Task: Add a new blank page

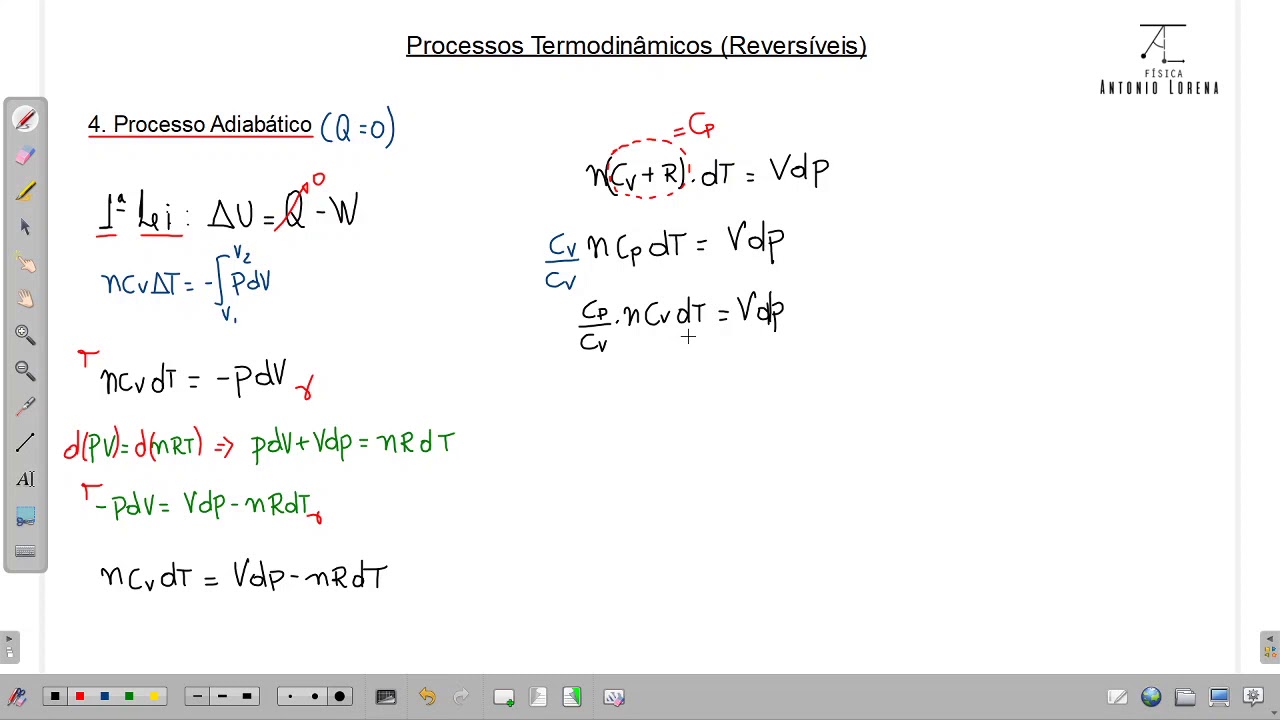Action: pos(504,697)
